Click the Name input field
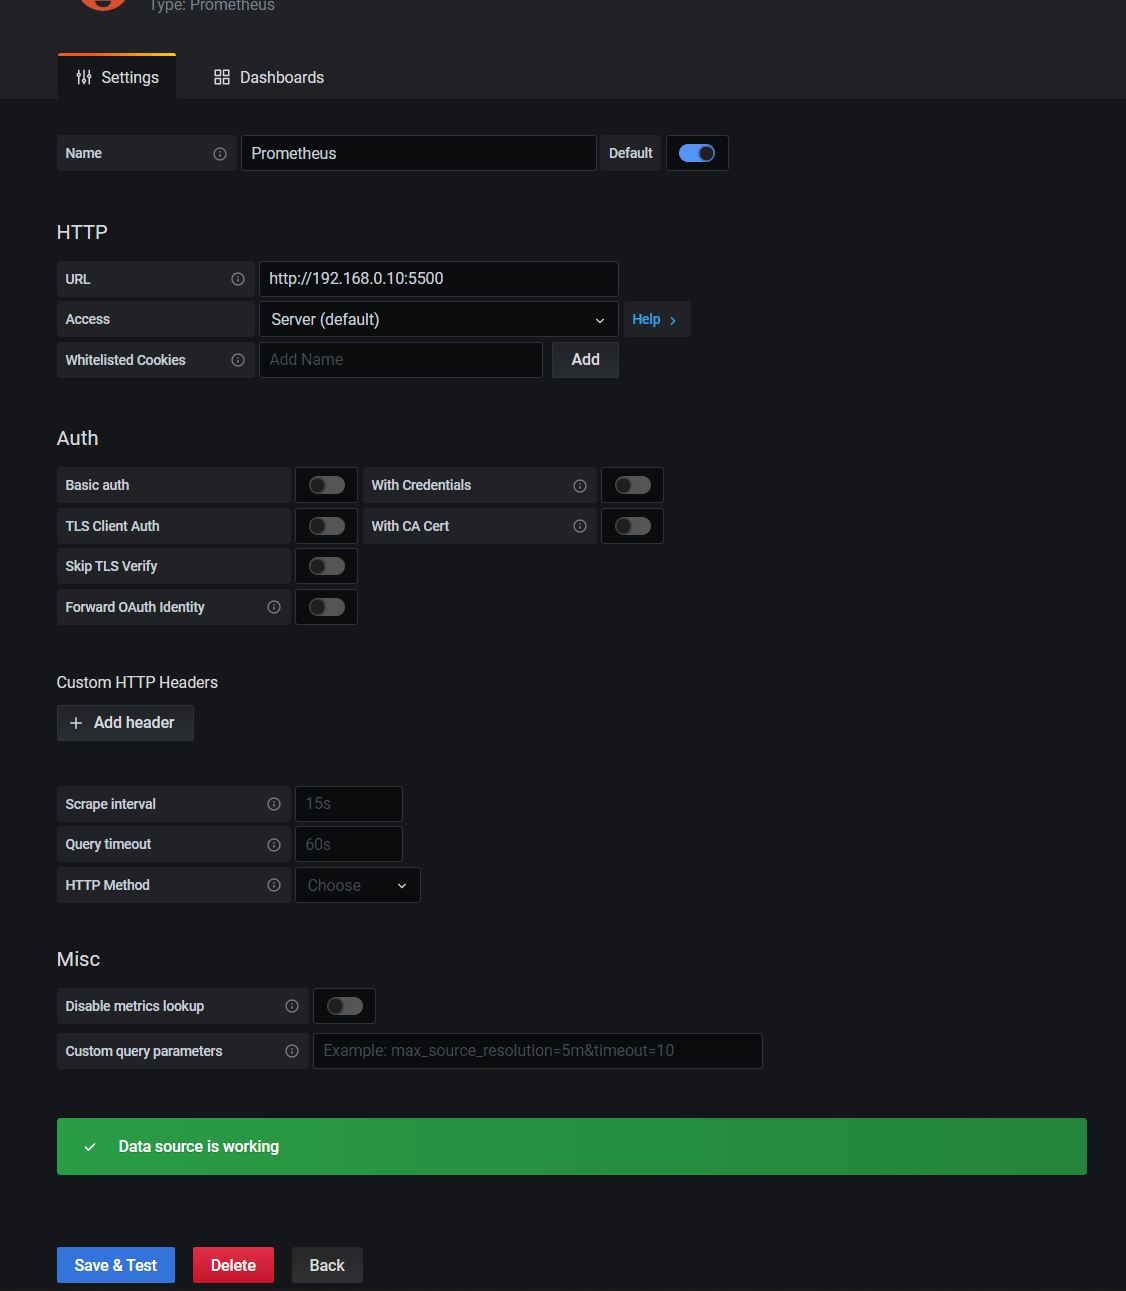Screen dimensions: 1126x1291 pos(419,153)
